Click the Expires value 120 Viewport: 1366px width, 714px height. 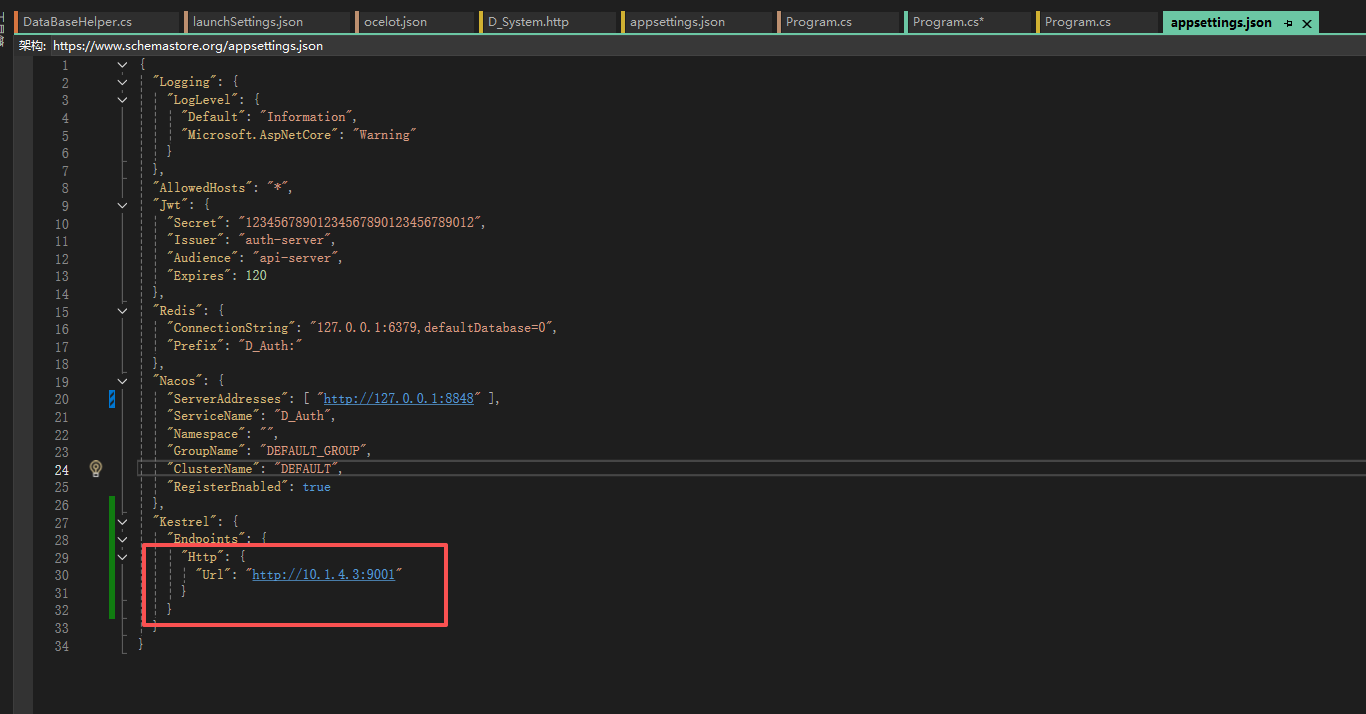[256, 276]
